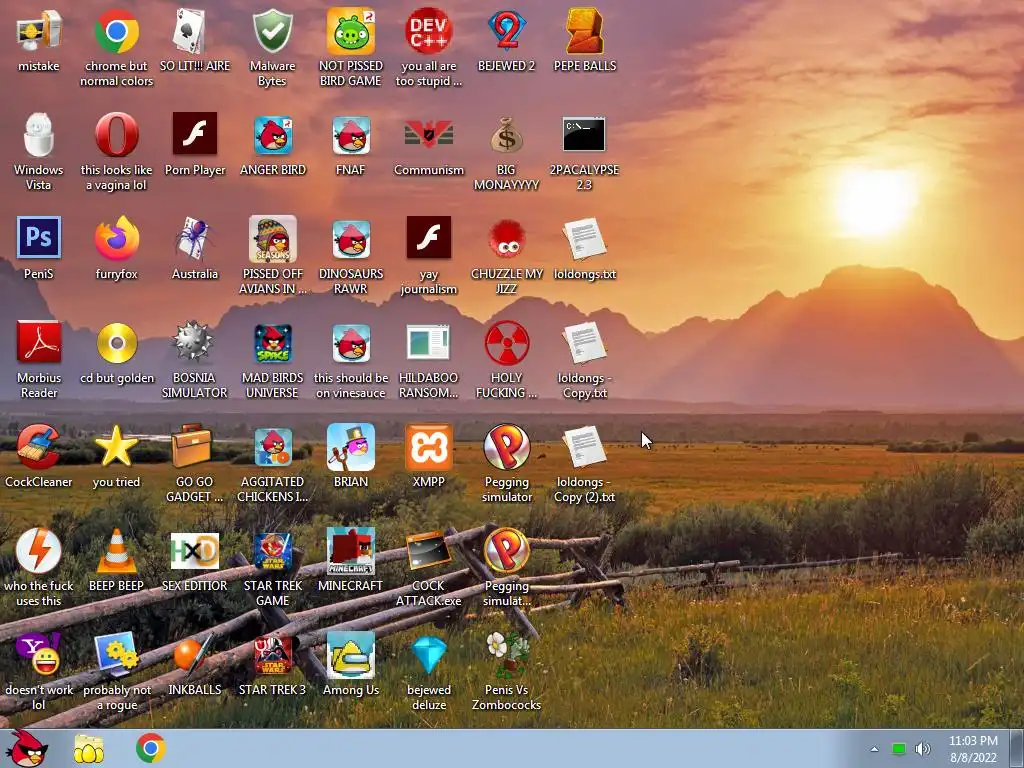This screenshot has height=768, width=1024.
Task: Open the CCleaner brush desktop icon
Action: [39, 447]
